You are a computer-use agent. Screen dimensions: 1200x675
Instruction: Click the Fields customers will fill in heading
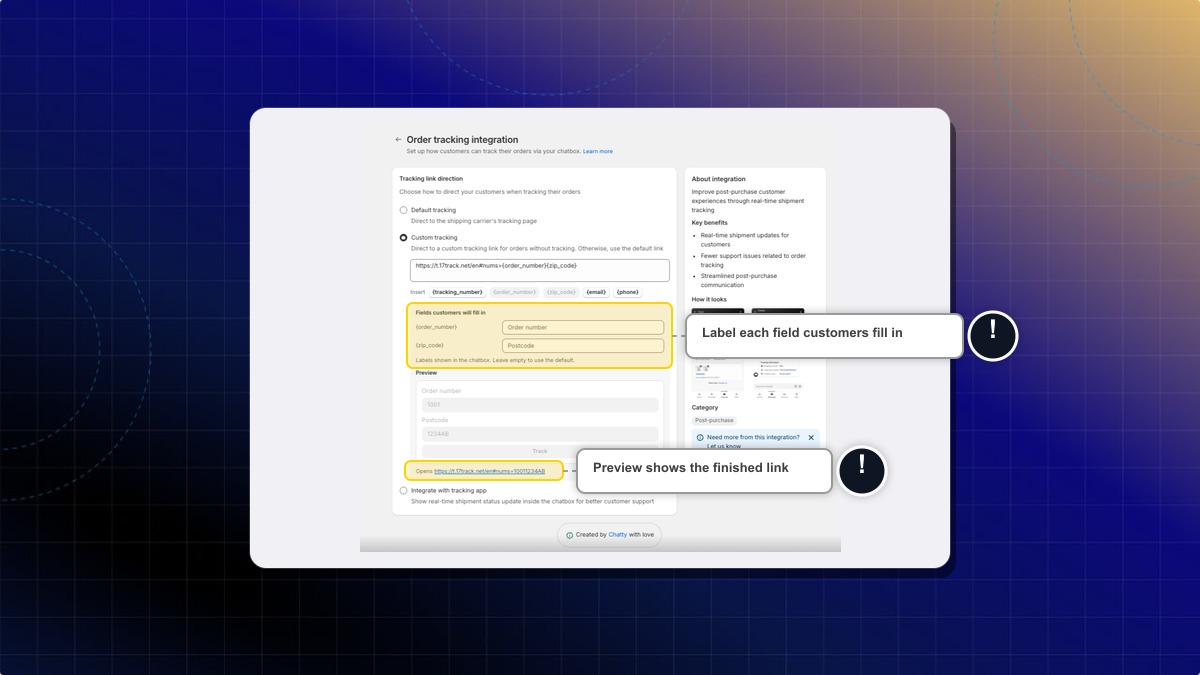click(x=450, y=313)
